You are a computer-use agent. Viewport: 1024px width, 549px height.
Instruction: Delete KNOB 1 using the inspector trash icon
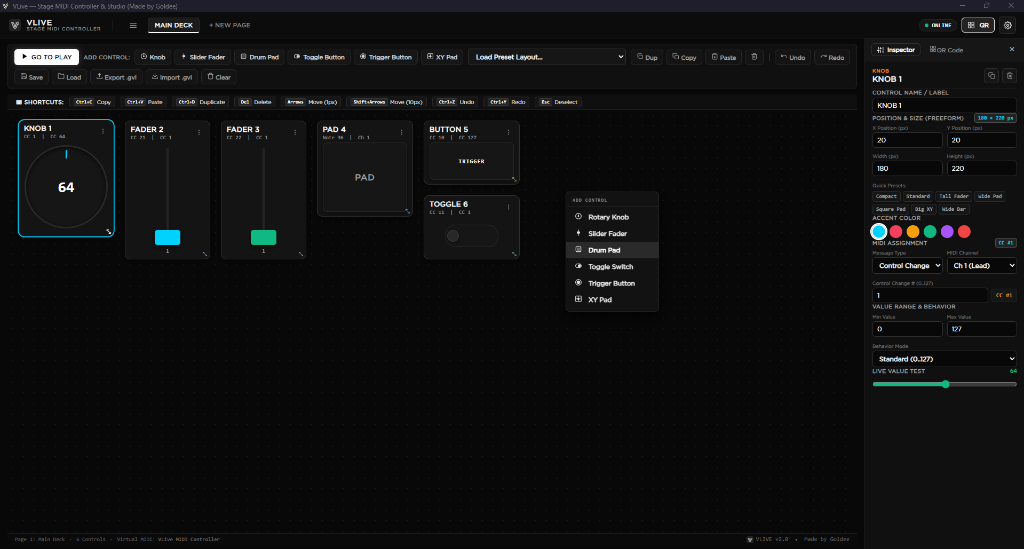(x=1009, y=76)
